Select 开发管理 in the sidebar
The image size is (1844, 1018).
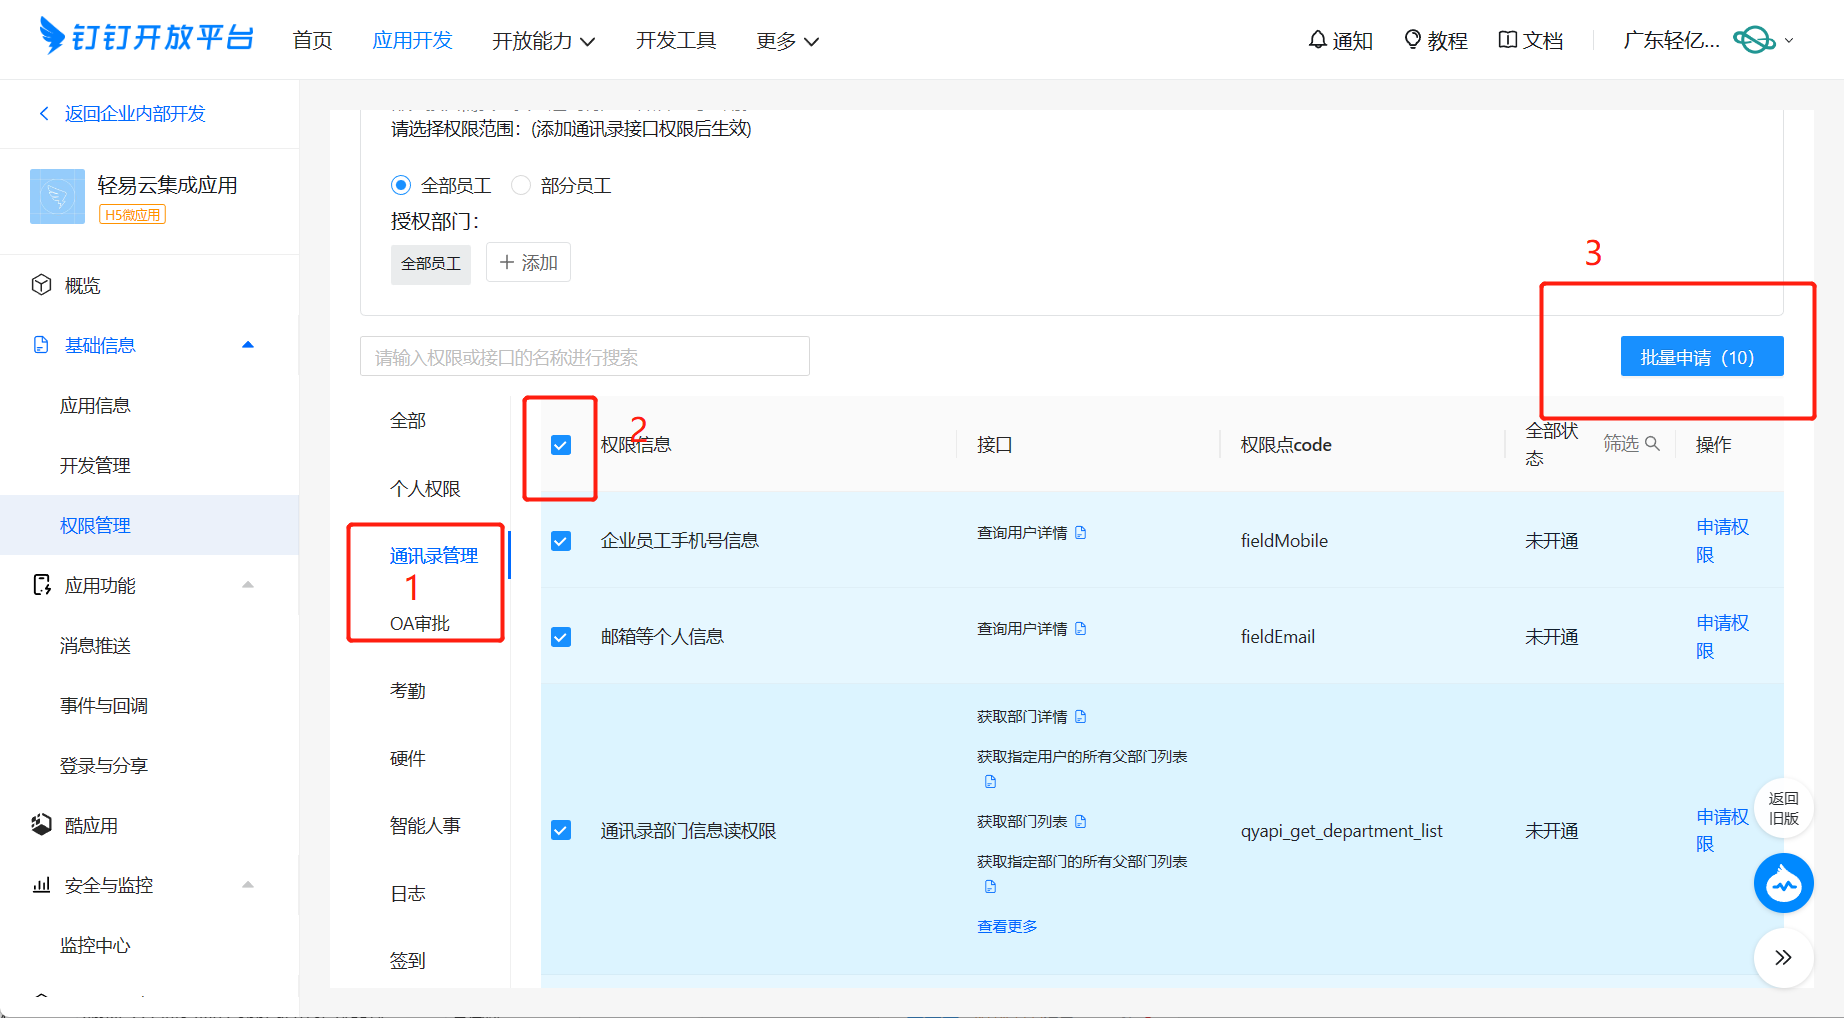point(95,465)
